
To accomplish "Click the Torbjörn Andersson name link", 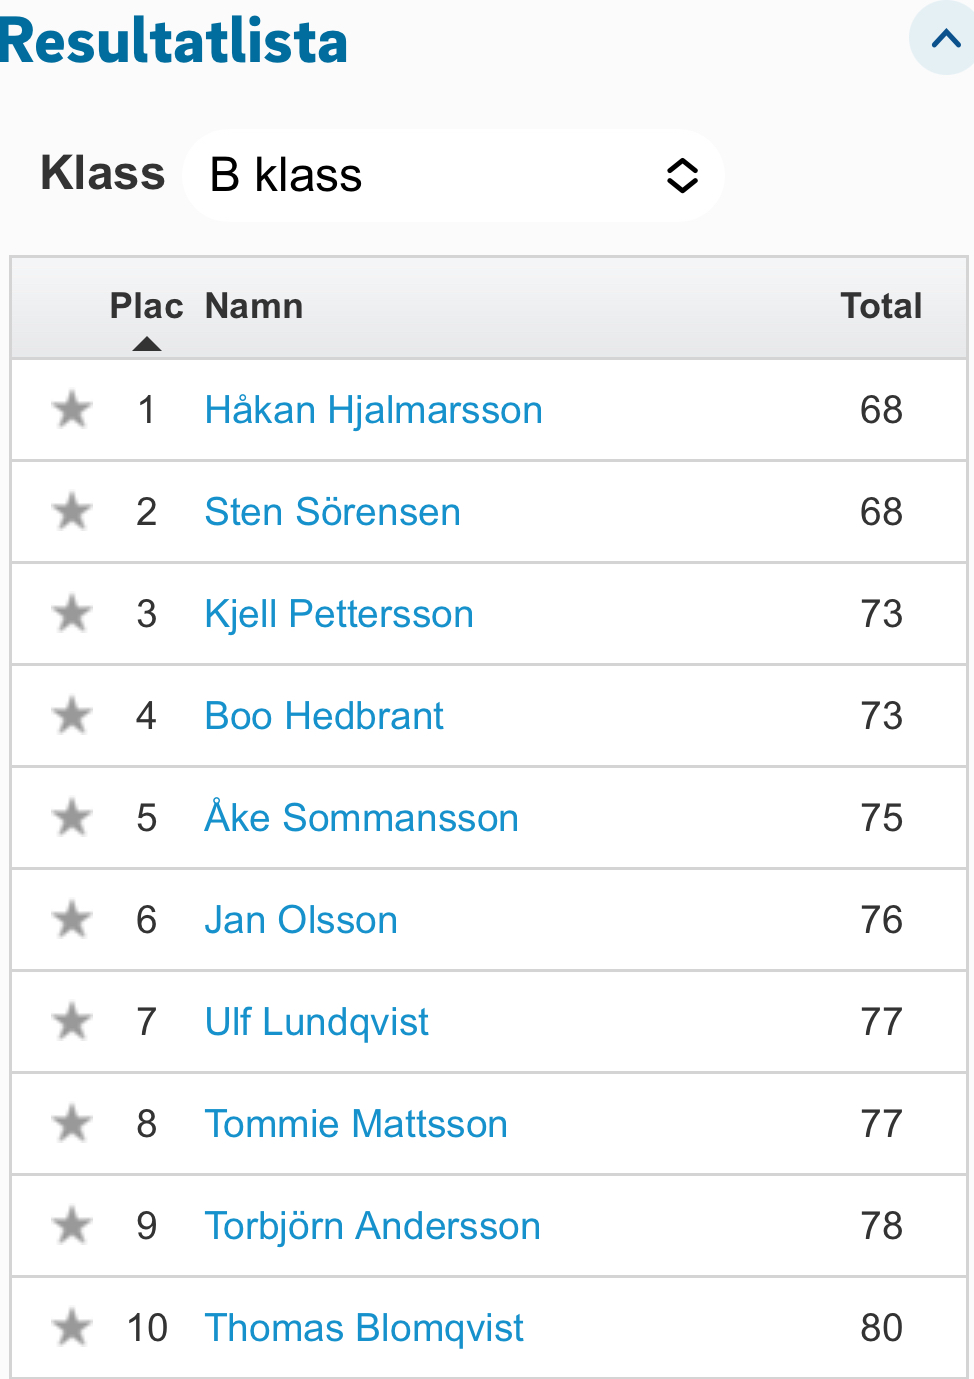I will click(372, 1226).
